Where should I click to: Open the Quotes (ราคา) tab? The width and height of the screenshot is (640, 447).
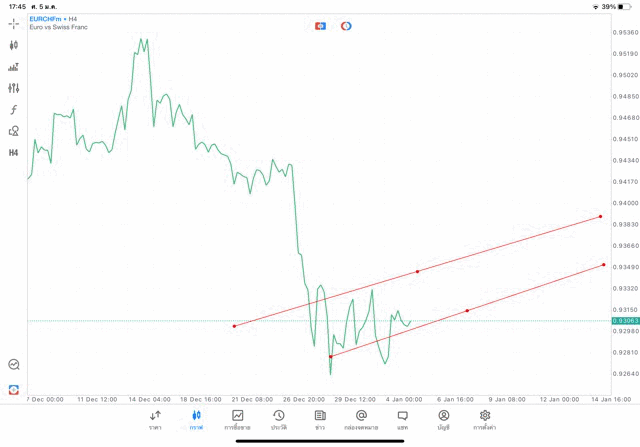[155, 419]
